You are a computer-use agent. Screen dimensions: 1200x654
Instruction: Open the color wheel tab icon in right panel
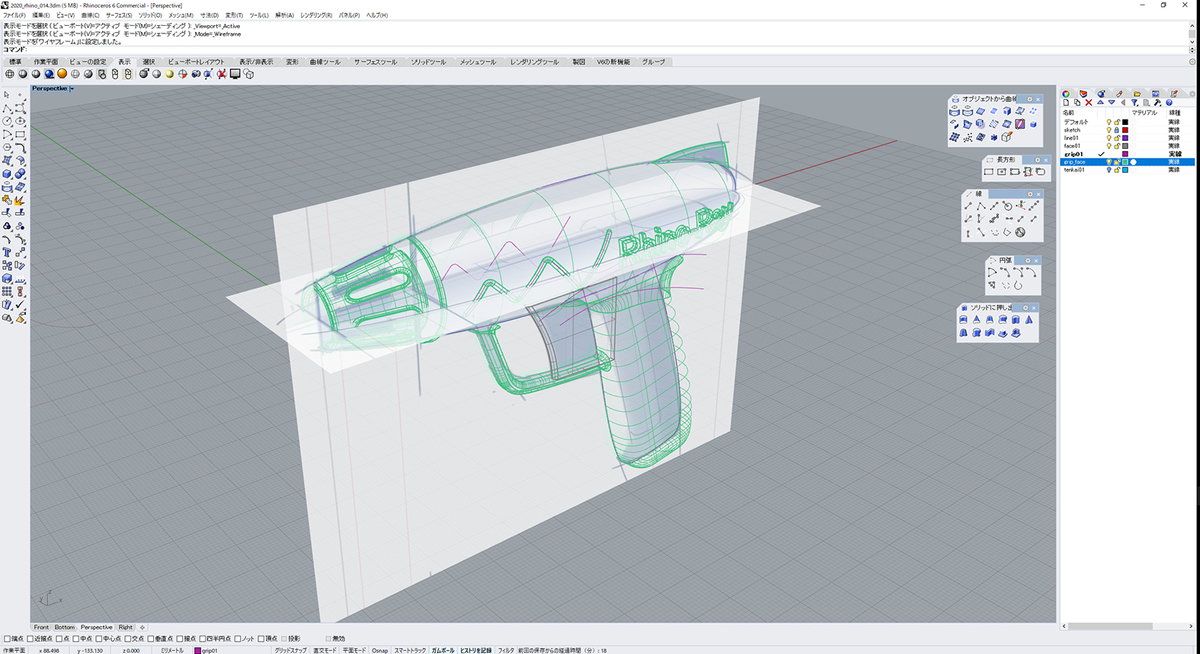(1066, 94)
